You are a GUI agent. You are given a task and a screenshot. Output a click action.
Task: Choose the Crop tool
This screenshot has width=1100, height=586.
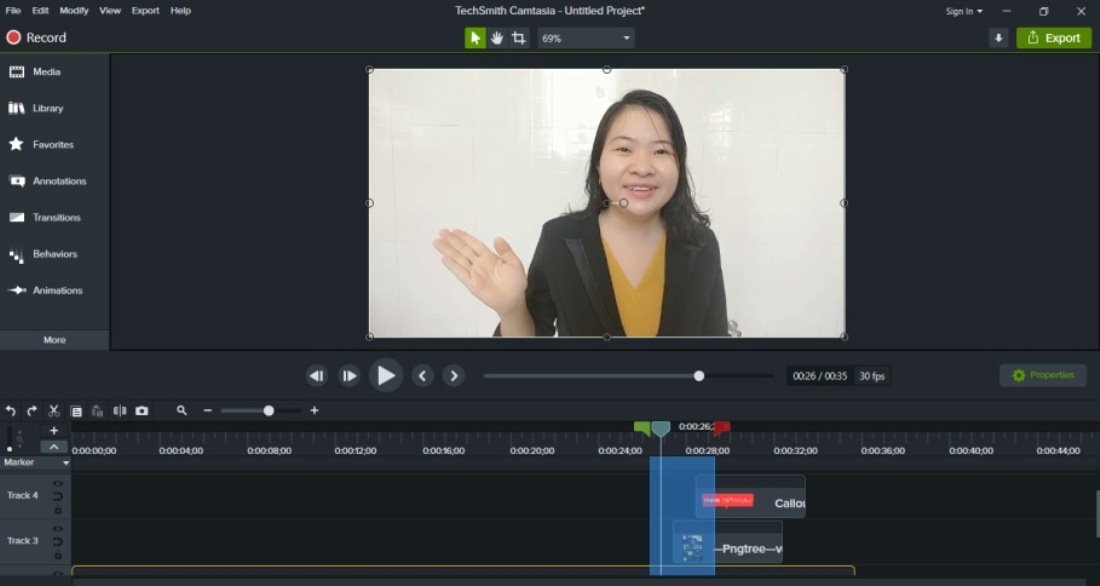point(518,38)
